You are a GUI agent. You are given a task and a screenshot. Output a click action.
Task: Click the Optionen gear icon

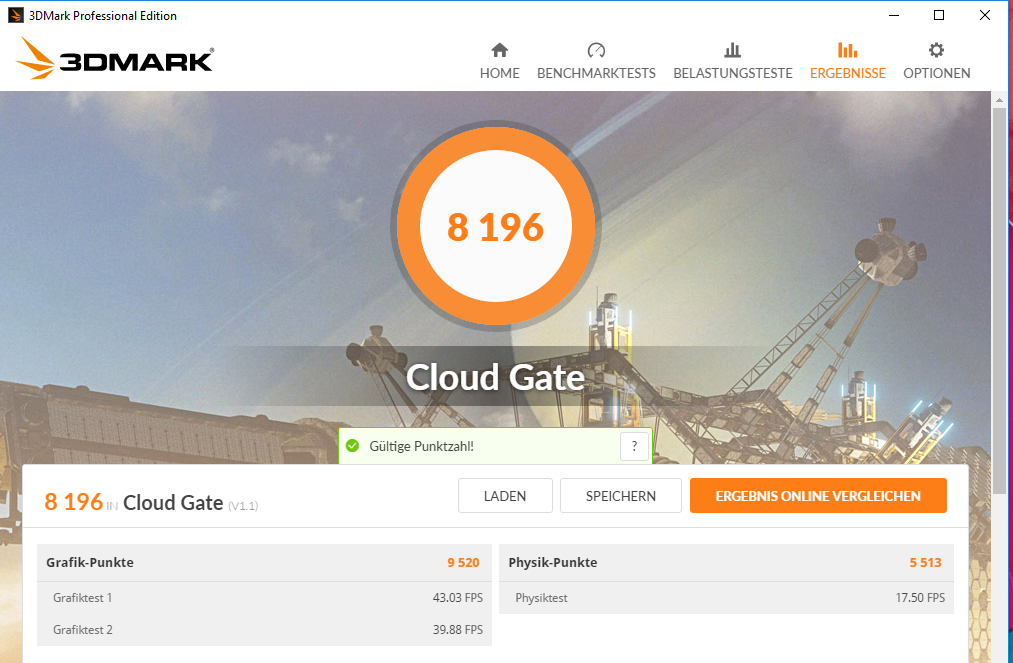click(x=936, y=50)
